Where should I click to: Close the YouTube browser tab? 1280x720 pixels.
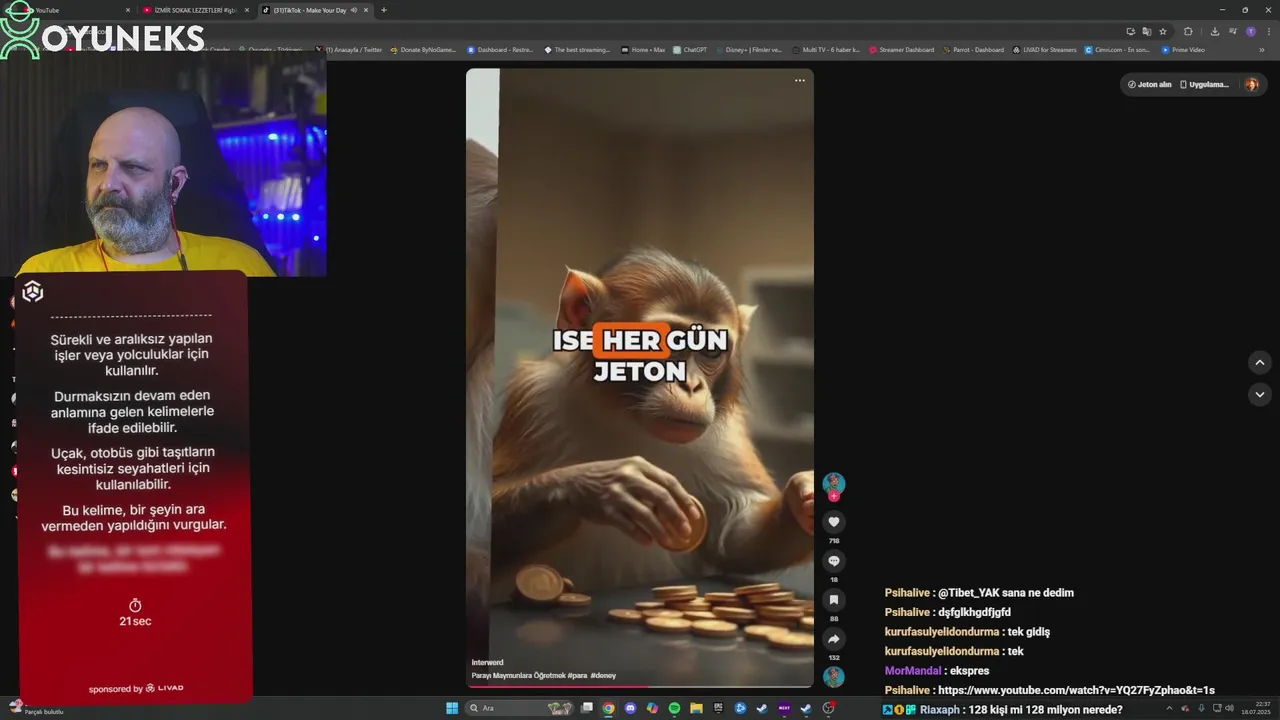point(128,10)
